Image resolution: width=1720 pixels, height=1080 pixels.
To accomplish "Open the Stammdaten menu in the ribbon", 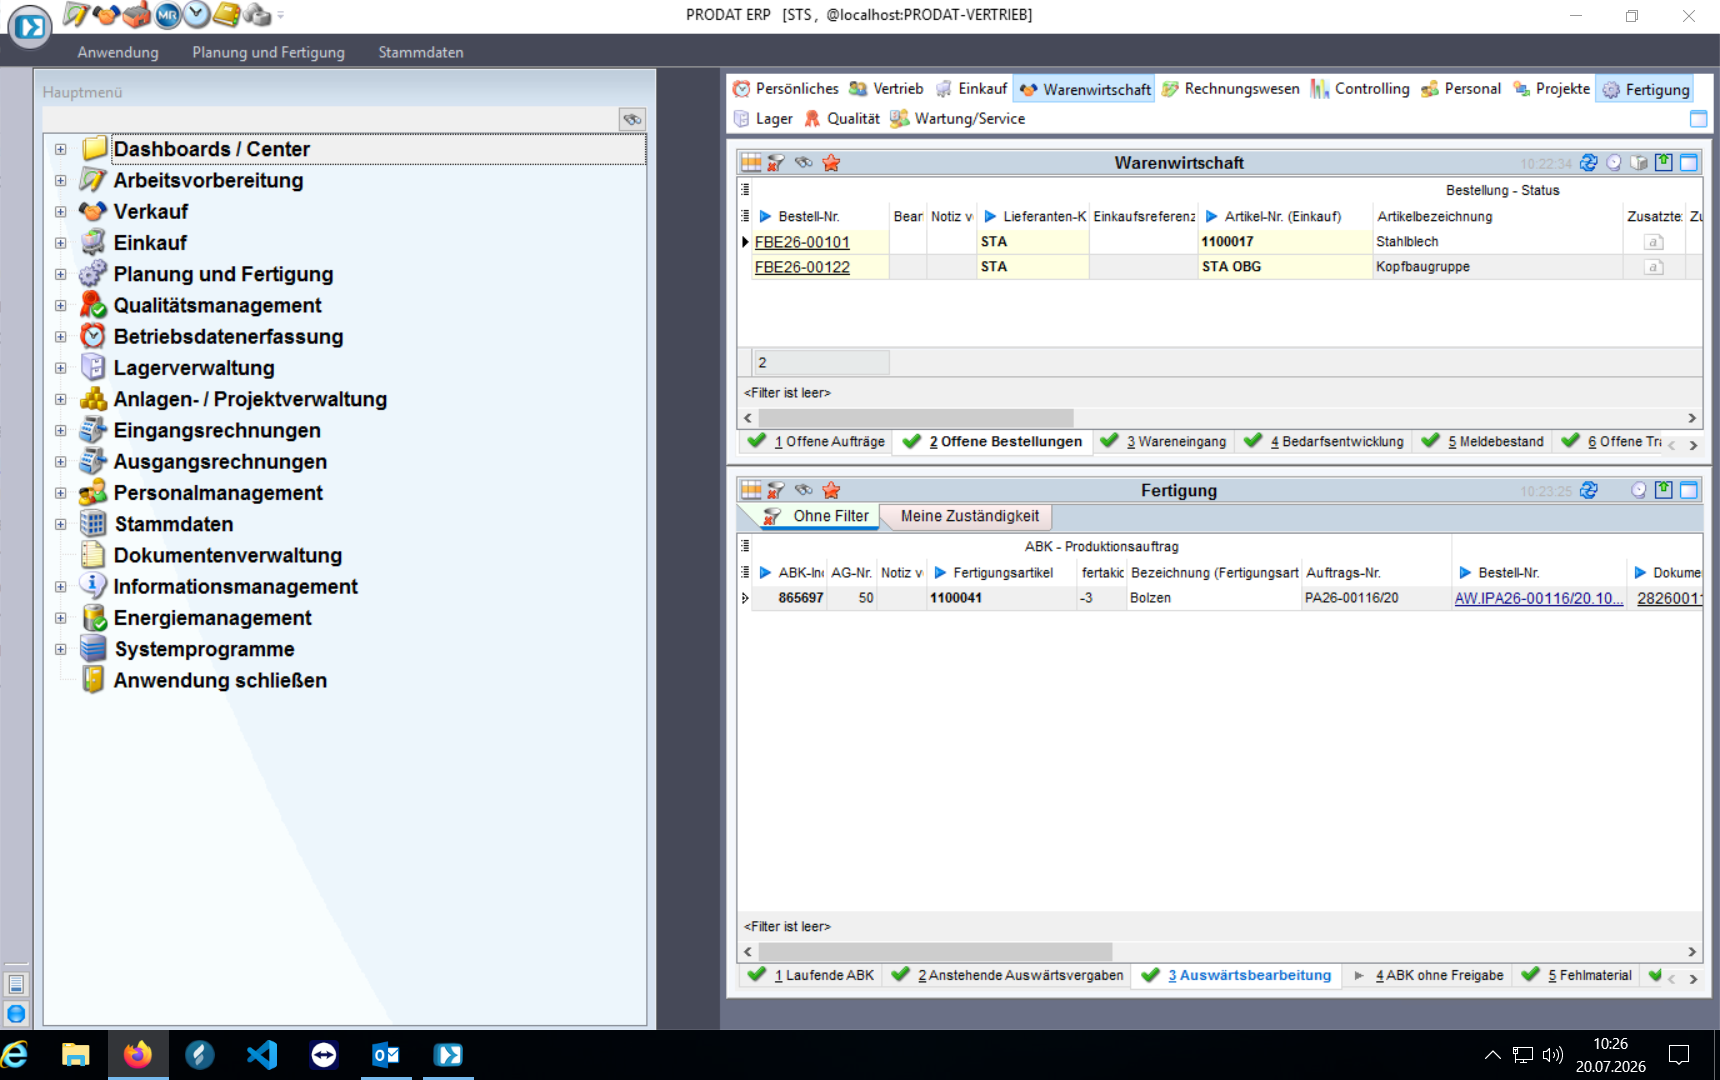I will 420,52.
